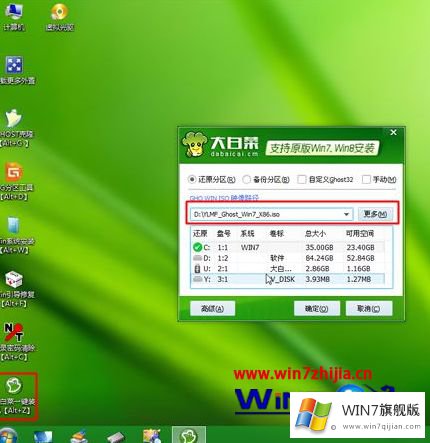Click the active 大白菜 taskbar button
This screenshot has width=430, height=443.
(189, 435)
